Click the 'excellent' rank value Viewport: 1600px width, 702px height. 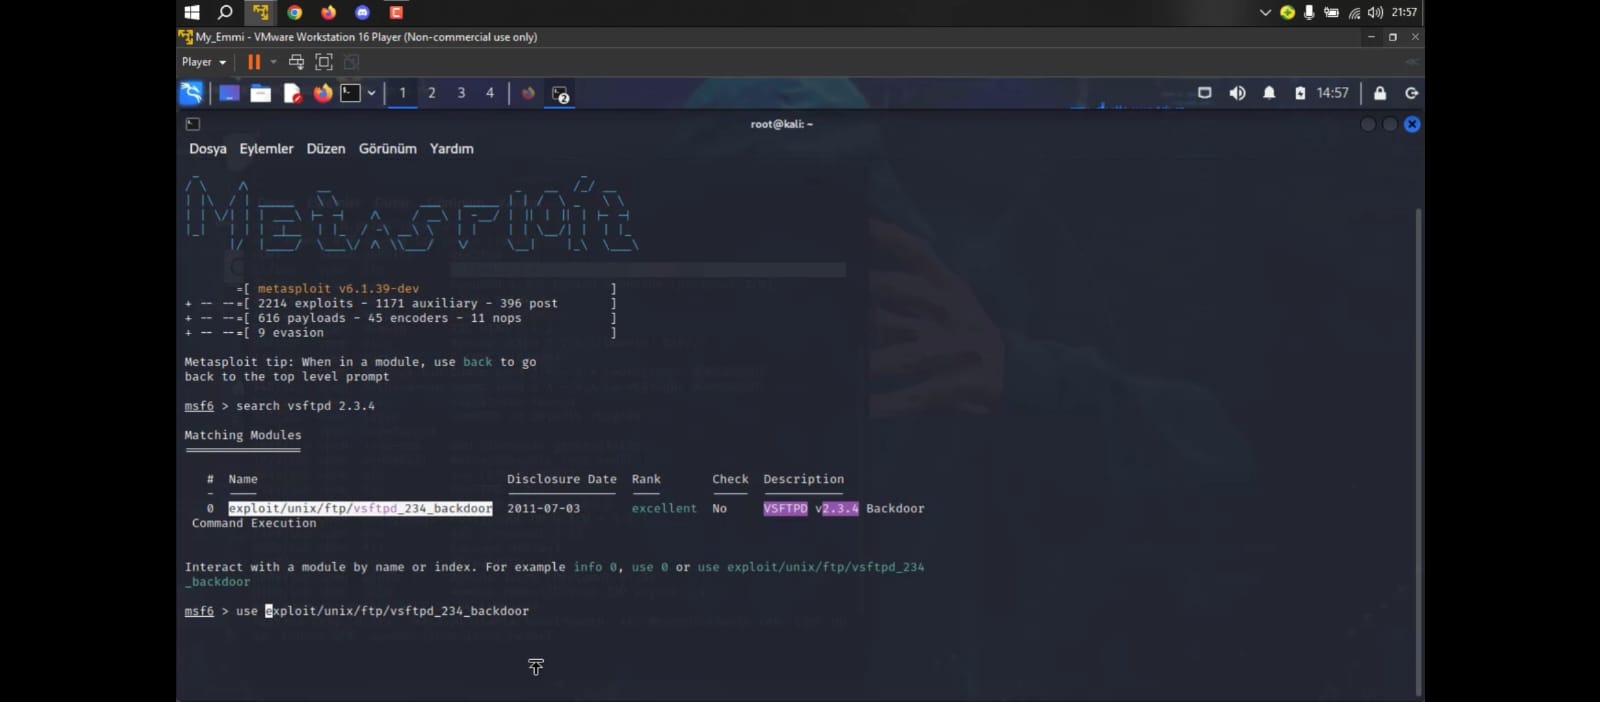point(664,508)
